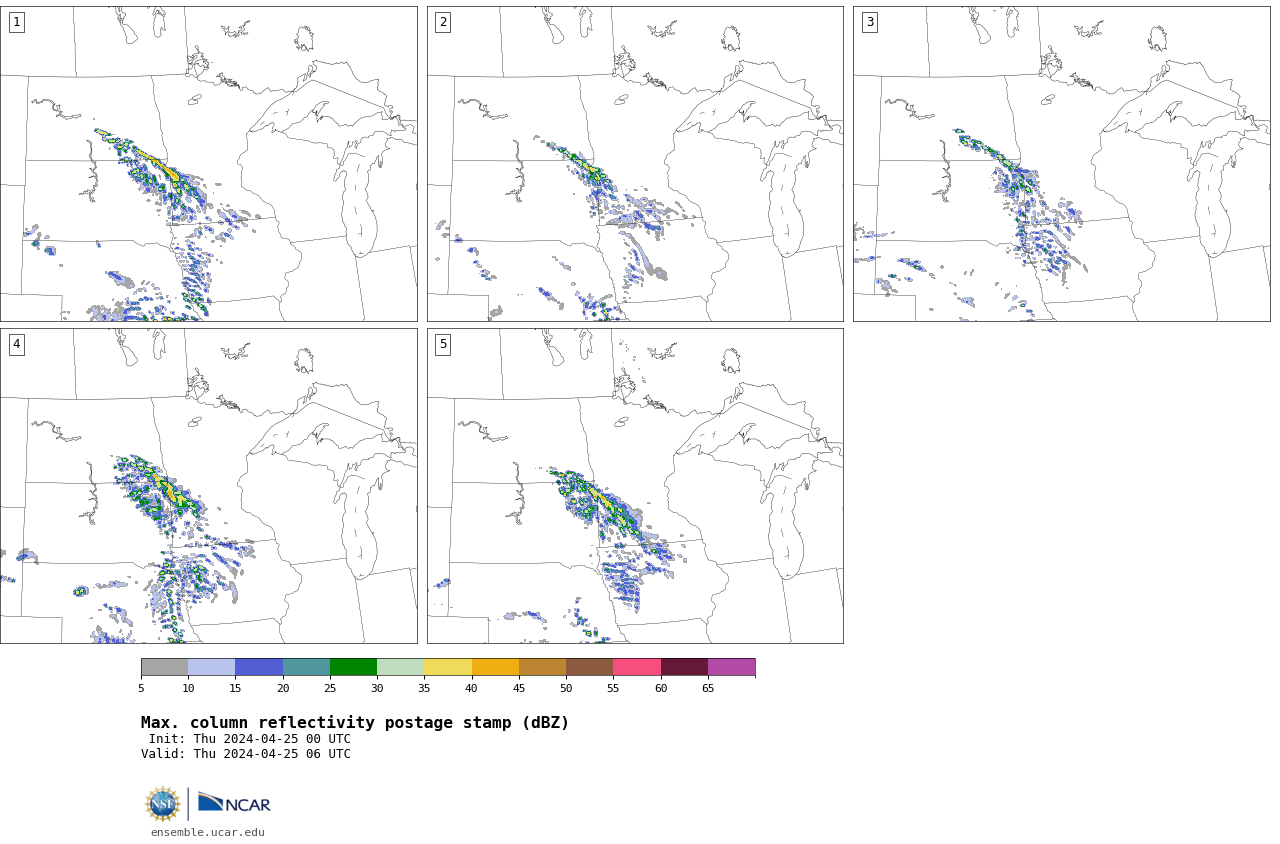Click the maroon 60-65 dBZ swatch

[x=684, y=667]
